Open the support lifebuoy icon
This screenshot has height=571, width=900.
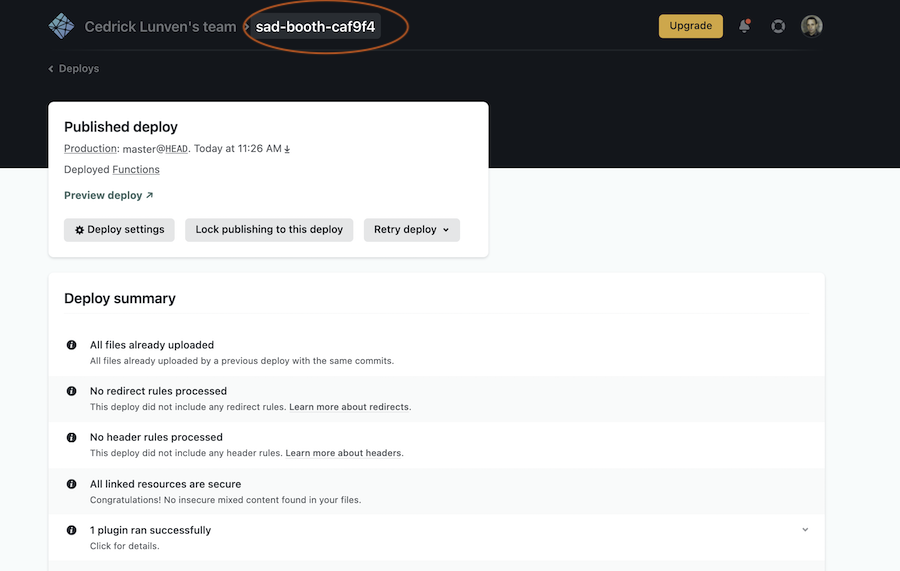click(778, 26)
